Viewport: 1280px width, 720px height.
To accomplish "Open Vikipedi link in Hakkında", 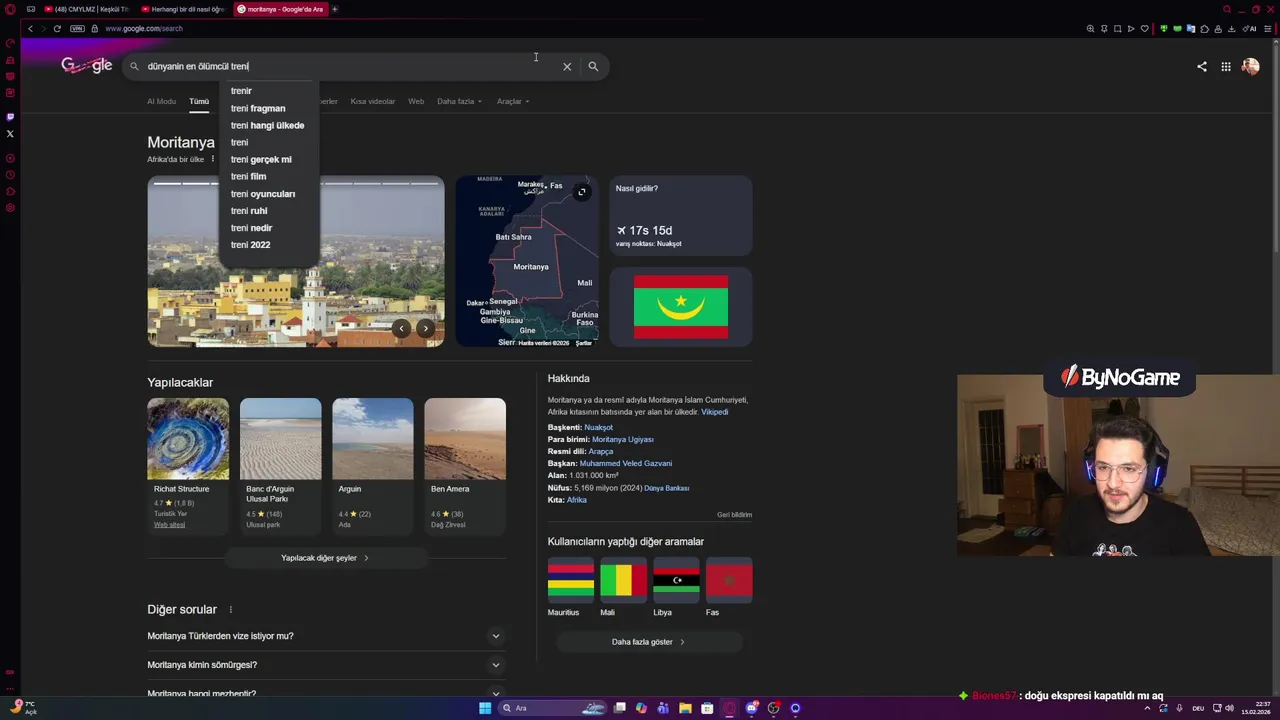I will (x=714, y=412).
